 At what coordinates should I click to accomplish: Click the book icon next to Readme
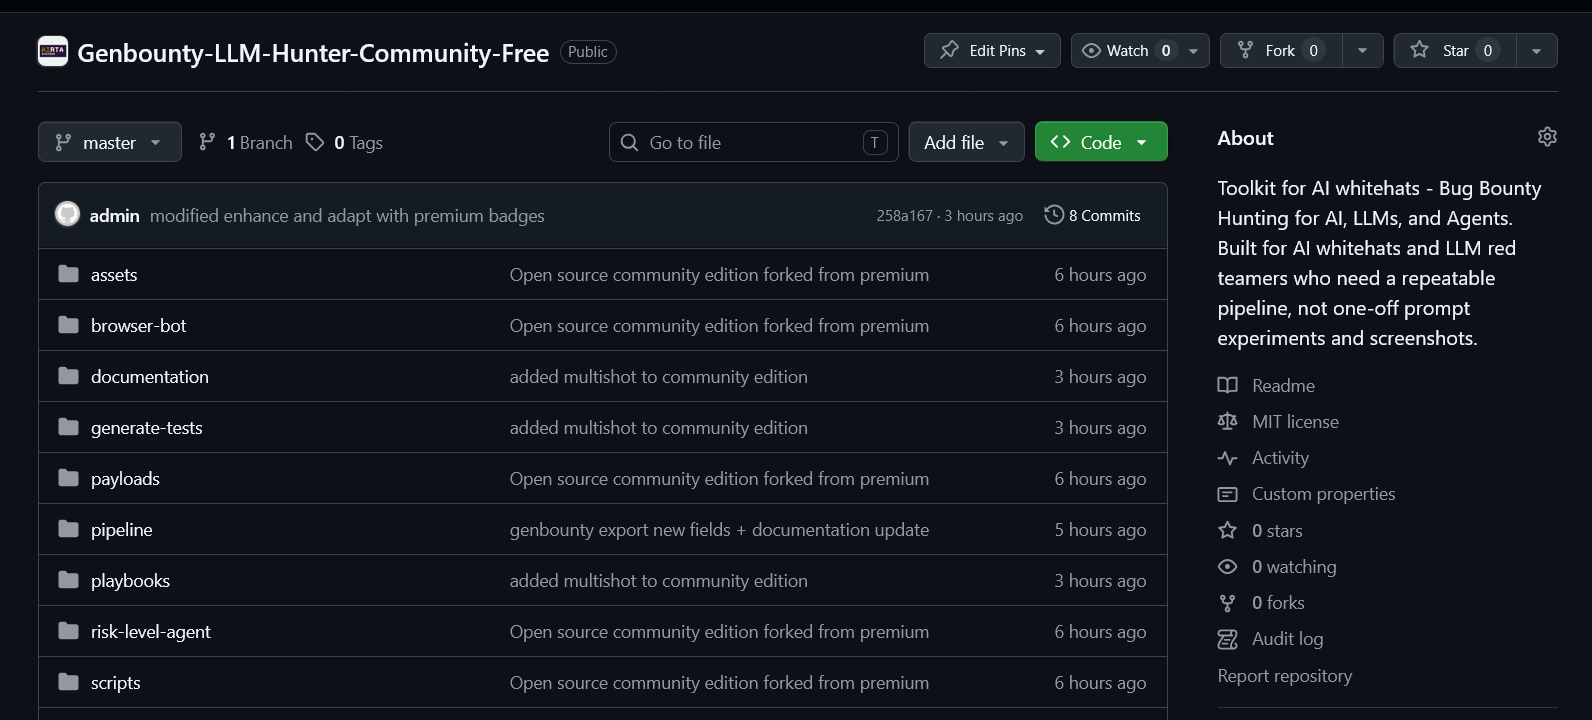pyautogui.click(x=1227, y=385)
